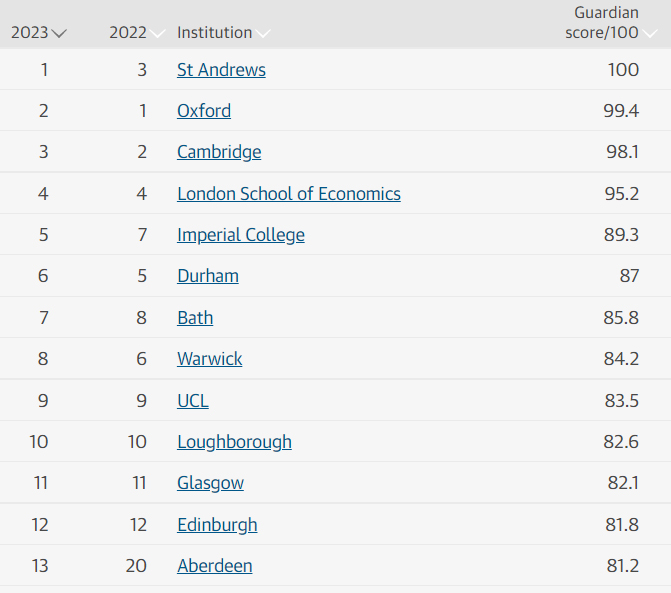Open London School of Economics link

coord(289,194)
